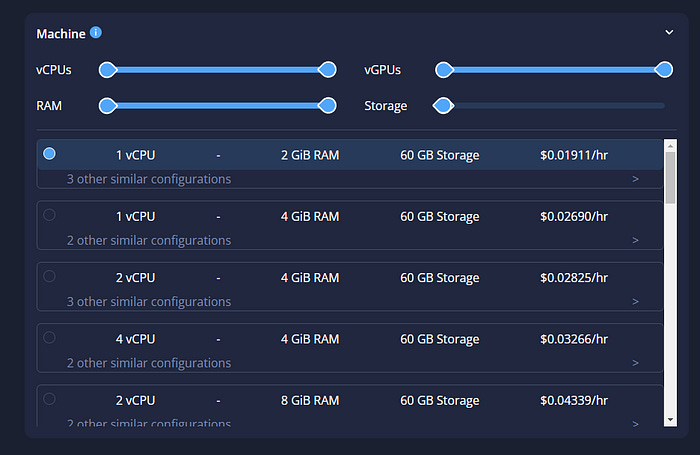Select 1 vCPU 4 GiB RAM radio button
This screenshot has width=700, height=455.
tap(50, 215)
